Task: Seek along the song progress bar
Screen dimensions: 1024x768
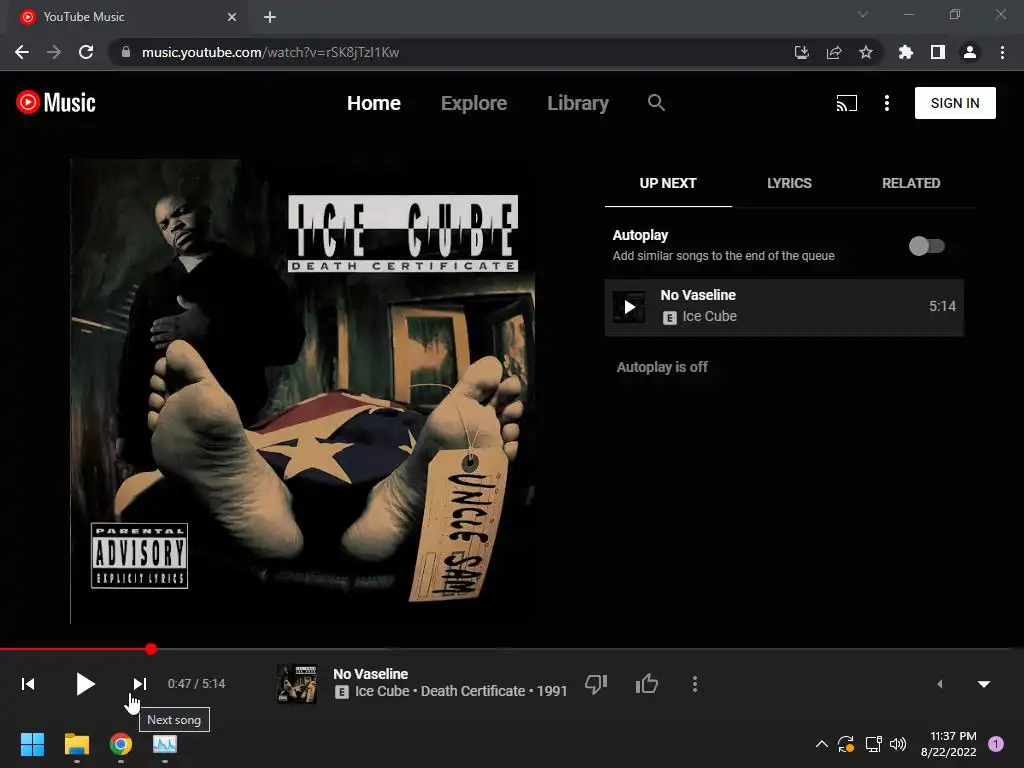Action: pos(512,648)
